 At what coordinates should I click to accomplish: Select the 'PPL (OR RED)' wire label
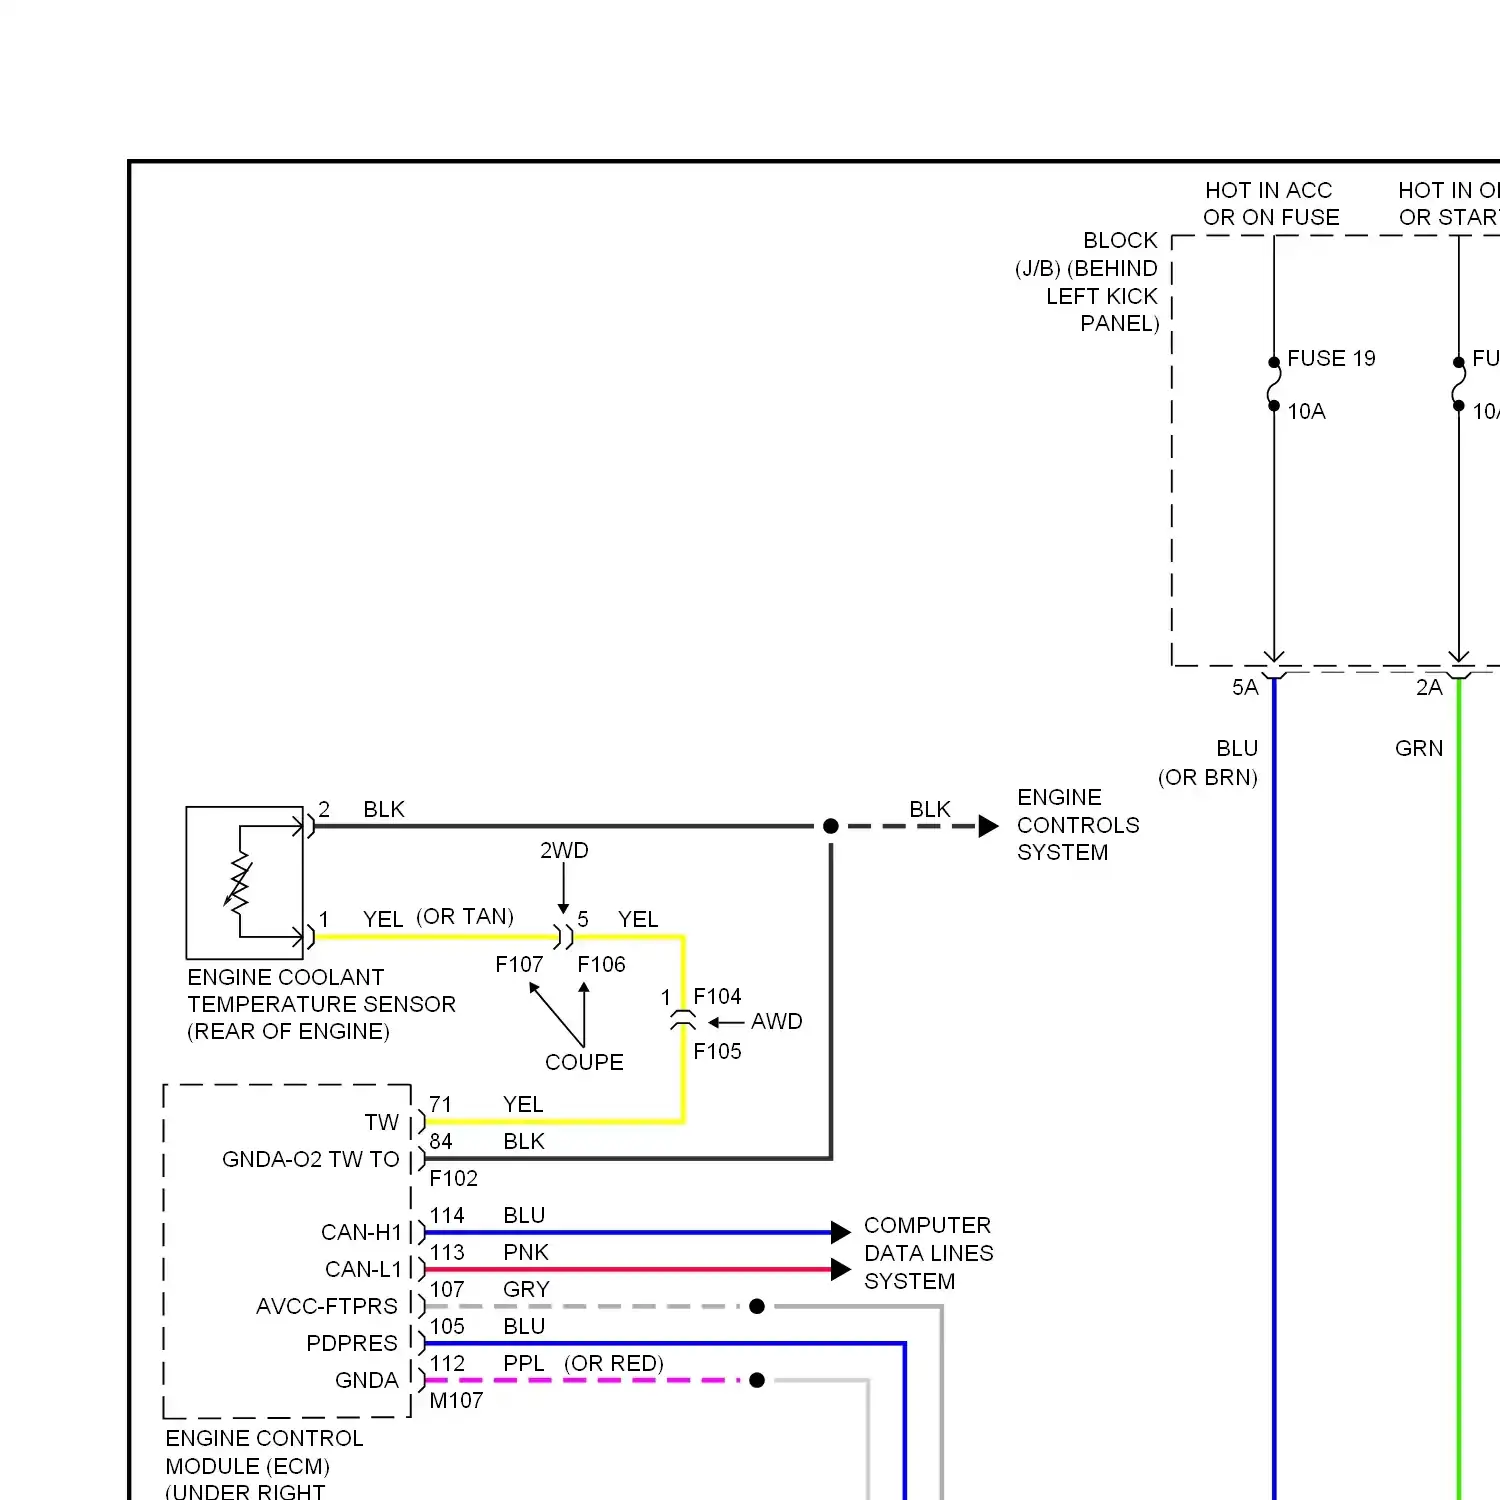583,1363
